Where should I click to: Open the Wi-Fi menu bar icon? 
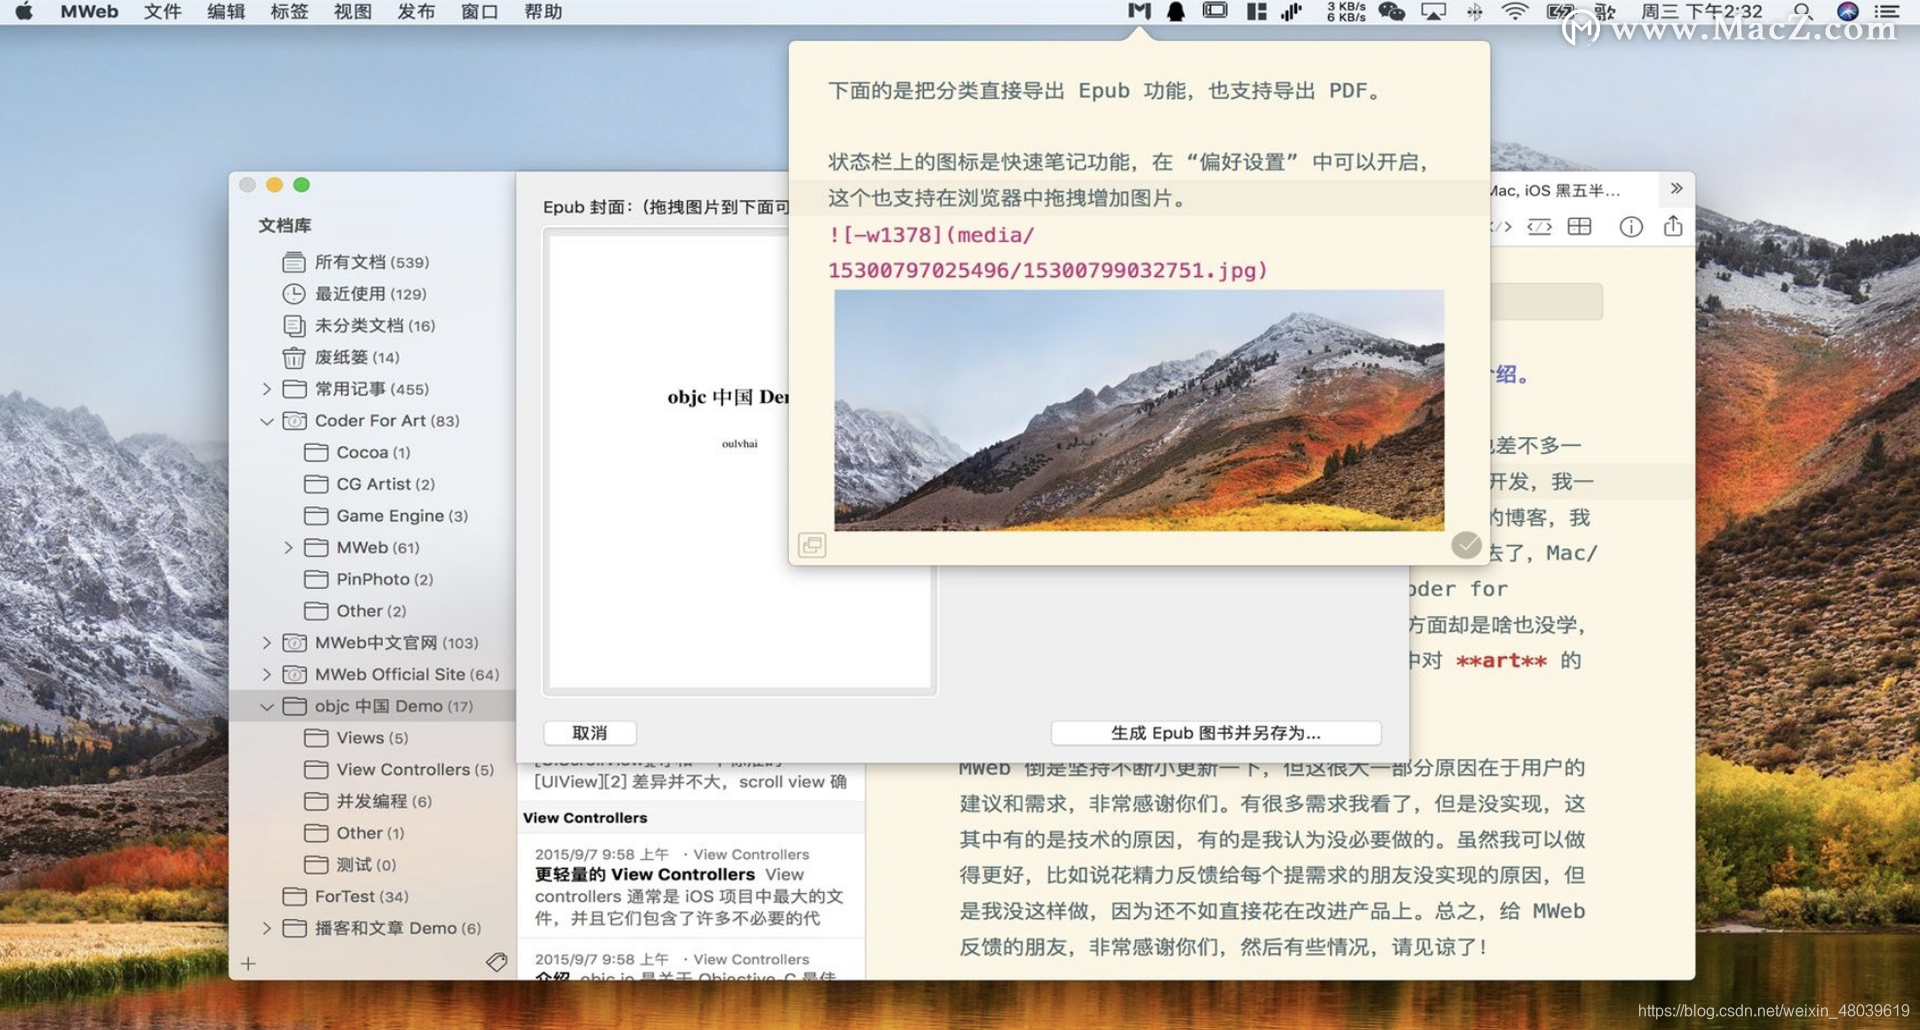(1515, 11)
